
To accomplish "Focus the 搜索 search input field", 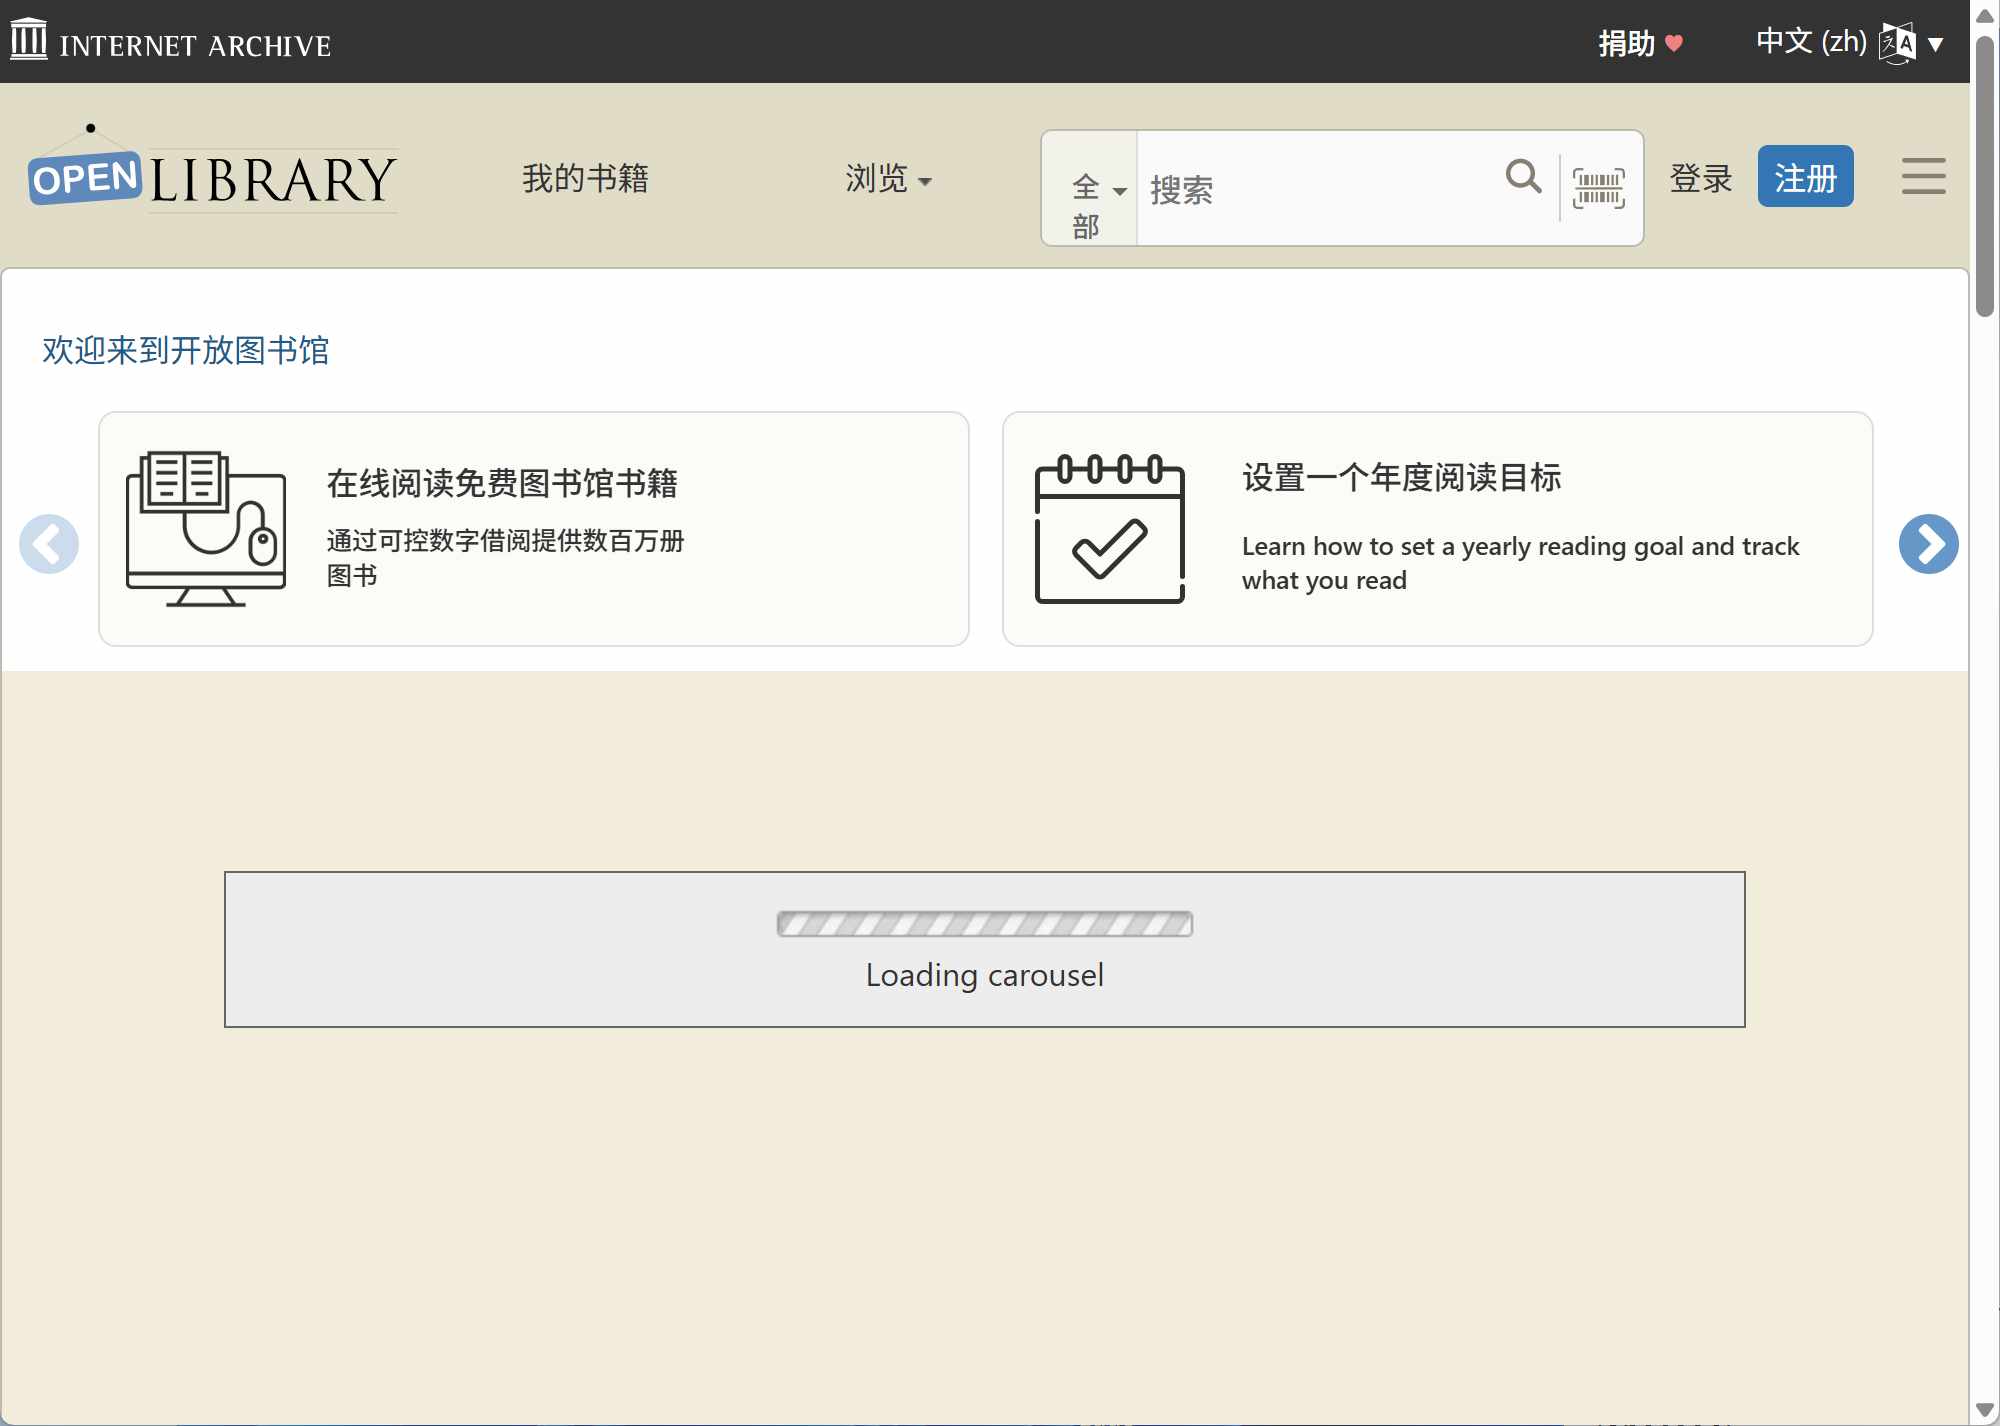I will (1318, 189).
